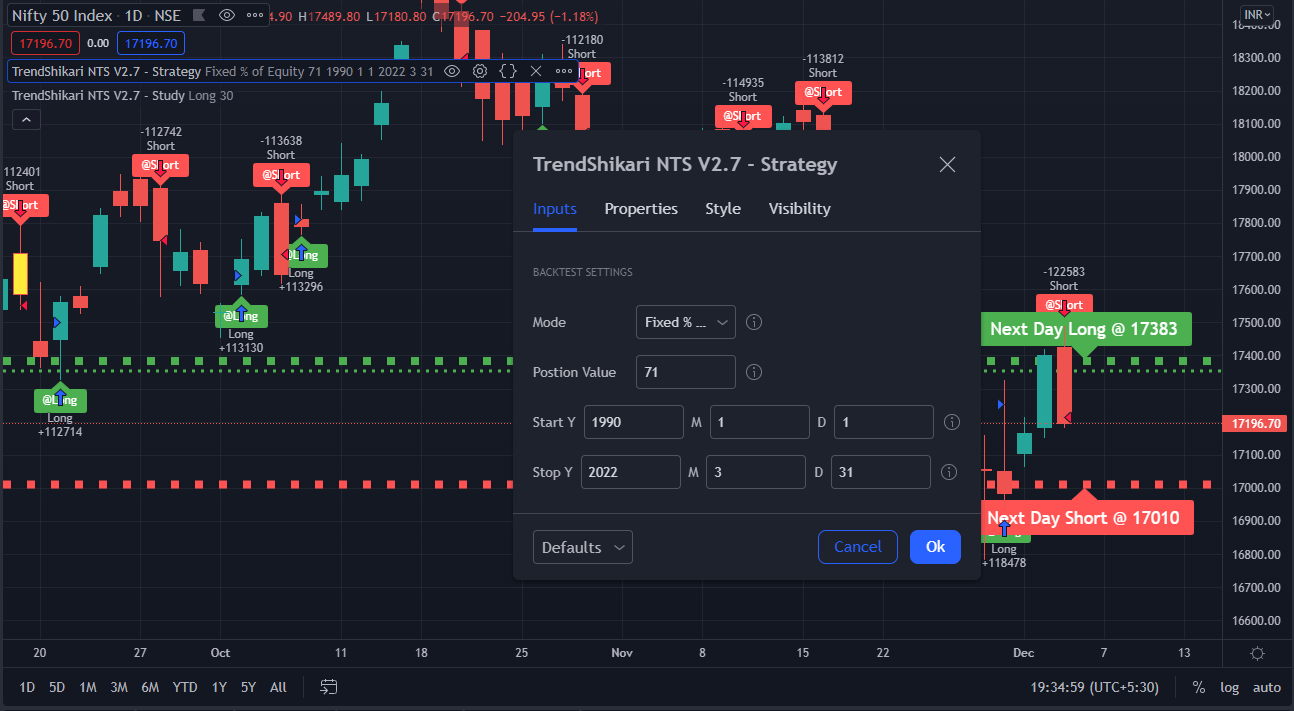
Task: Click the Next Day Long @ 17383 label
Action: [1087, 329]
